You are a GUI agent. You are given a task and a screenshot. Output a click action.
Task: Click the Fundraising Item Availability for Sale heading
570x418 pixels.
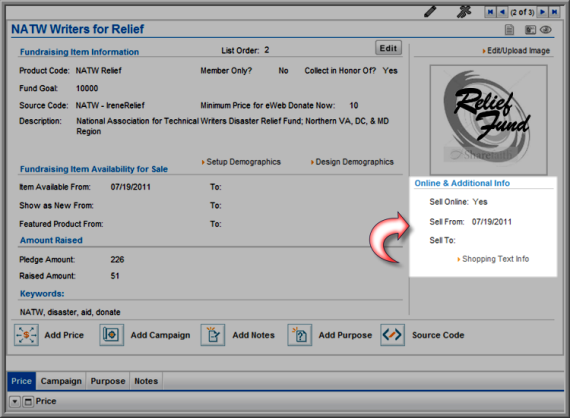click(x=94, y=169)
